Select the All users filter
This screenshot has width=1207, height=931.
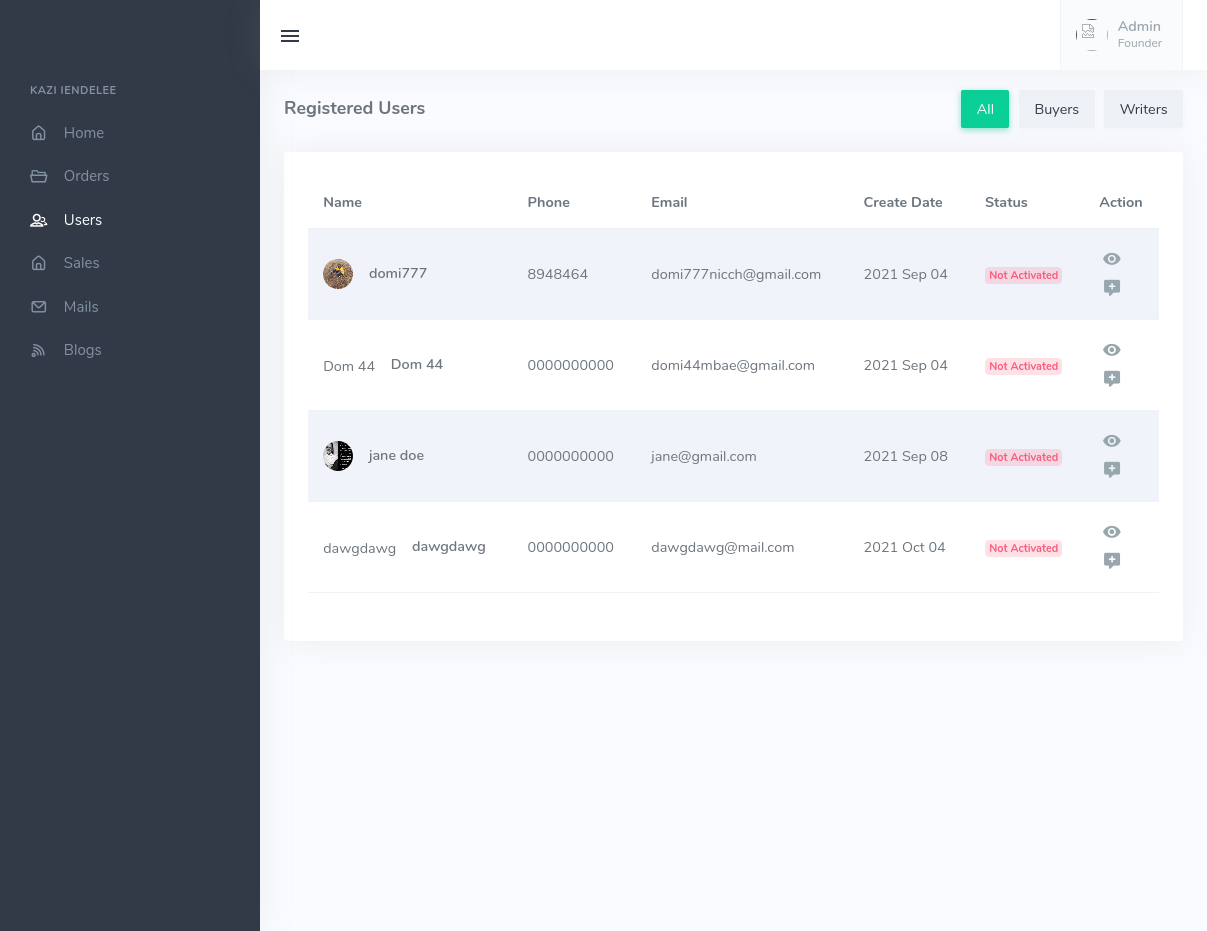985,109
